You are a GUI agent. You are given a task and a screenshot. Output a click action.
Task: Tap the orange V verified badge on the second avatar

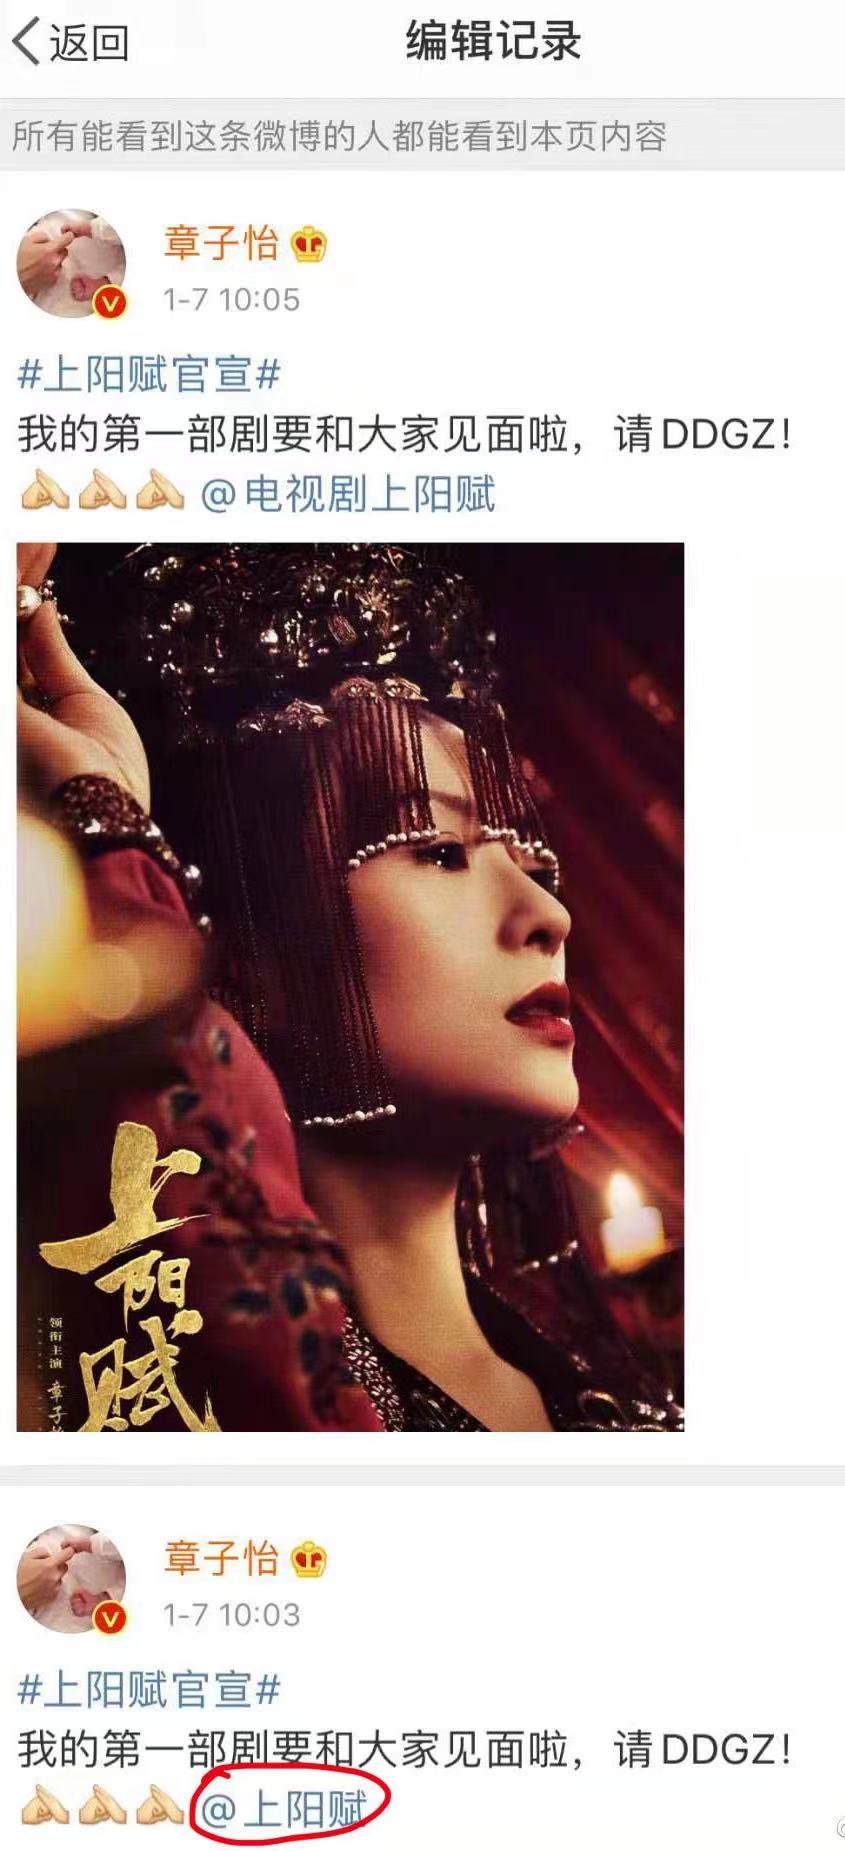(110, 1618)
